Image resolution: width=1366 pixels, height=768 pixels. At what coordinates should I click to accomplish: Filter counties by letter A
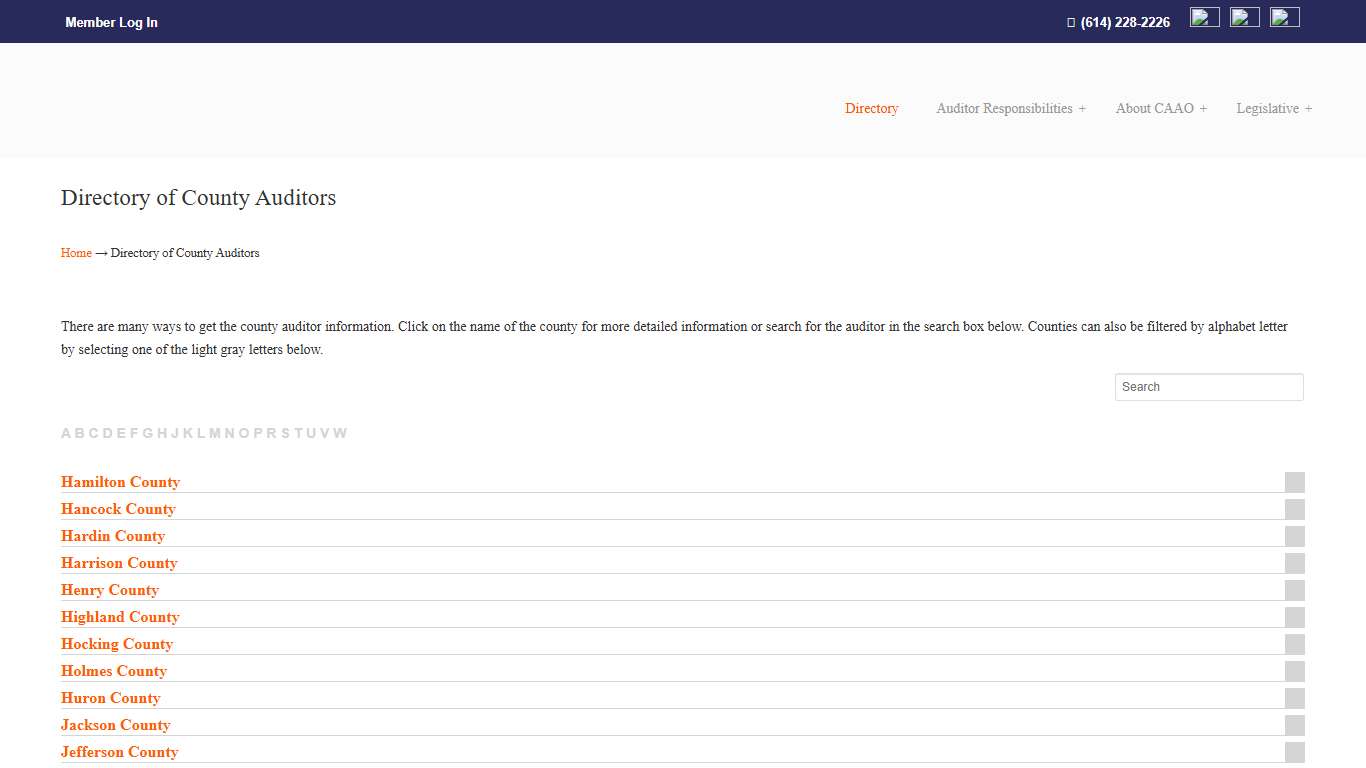65,432
